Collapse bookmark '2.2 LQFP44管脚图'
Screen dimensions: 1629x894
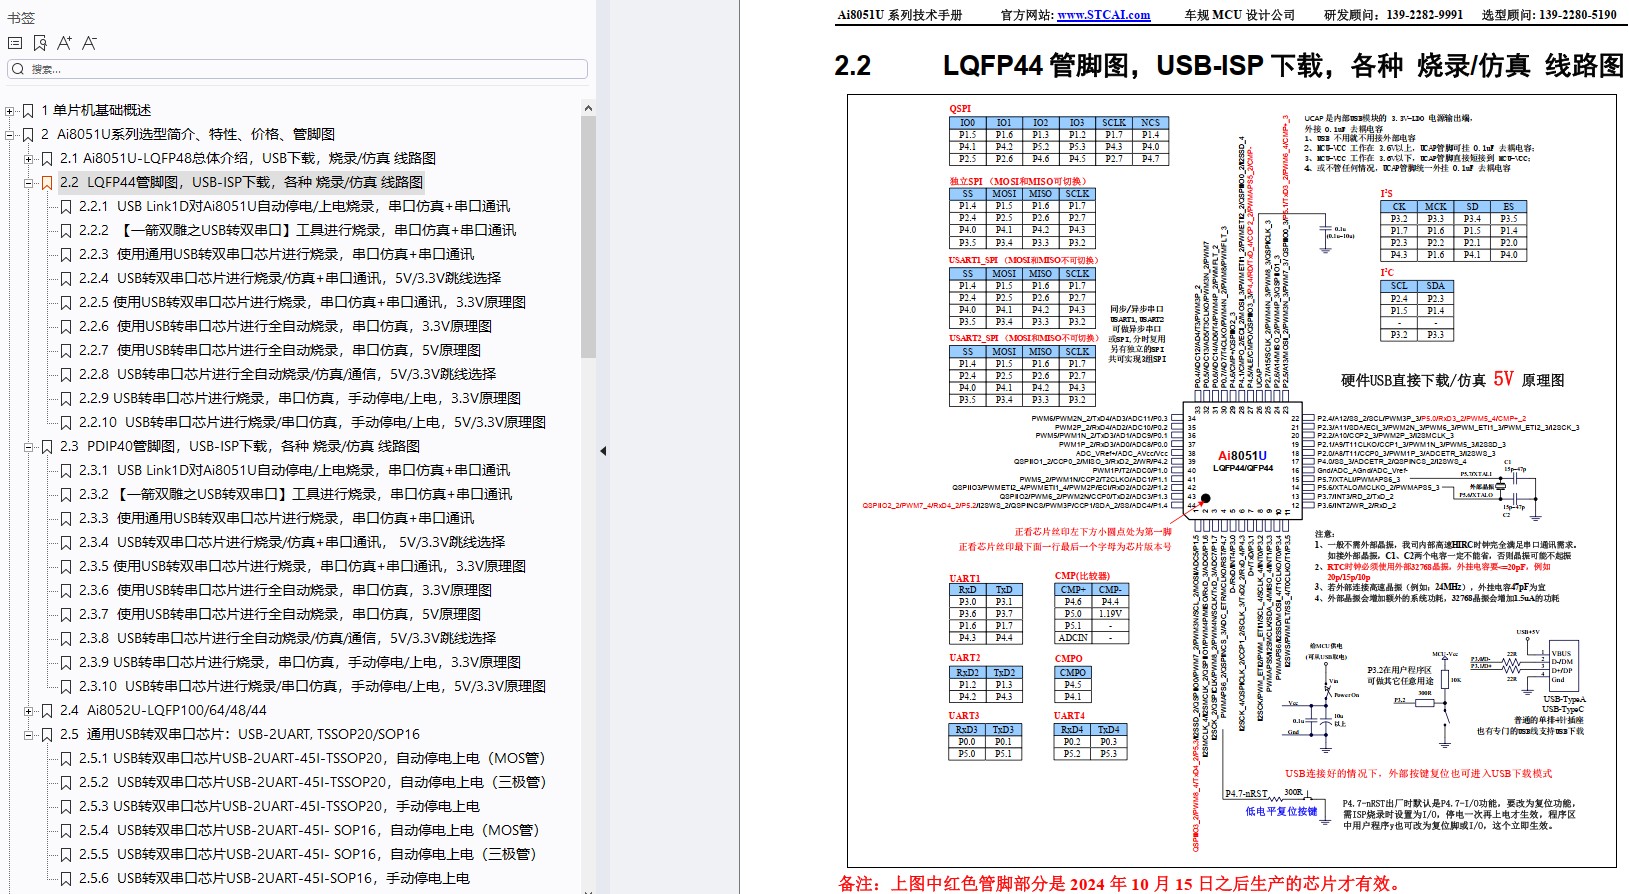point(29,183)
